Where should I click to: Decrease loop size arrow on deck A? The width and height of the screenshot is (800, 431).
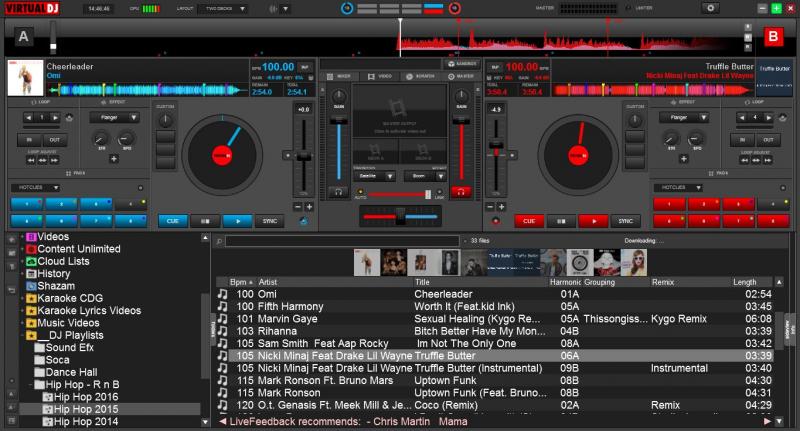[29, 118]
